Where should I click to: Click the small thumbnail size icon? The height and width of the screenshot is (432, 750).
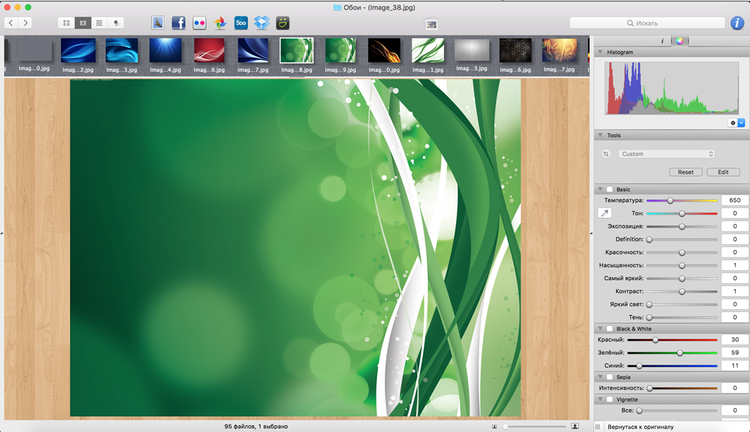coord(495,426)
